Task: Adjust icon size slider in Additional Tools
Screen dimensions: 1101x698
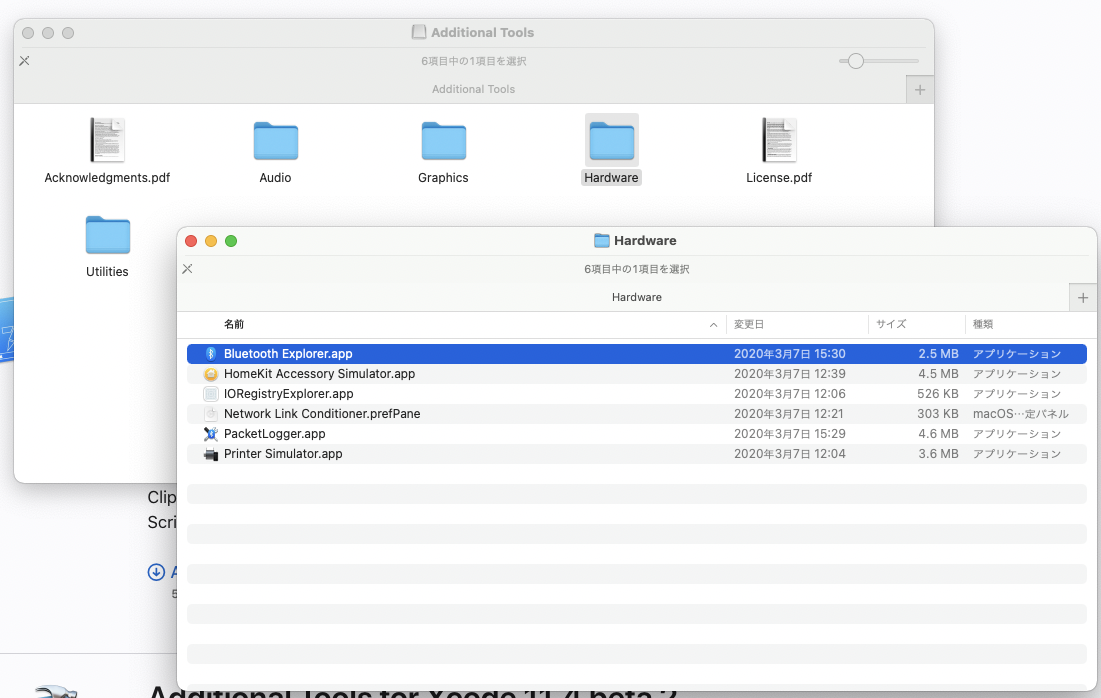Action: 855,61
